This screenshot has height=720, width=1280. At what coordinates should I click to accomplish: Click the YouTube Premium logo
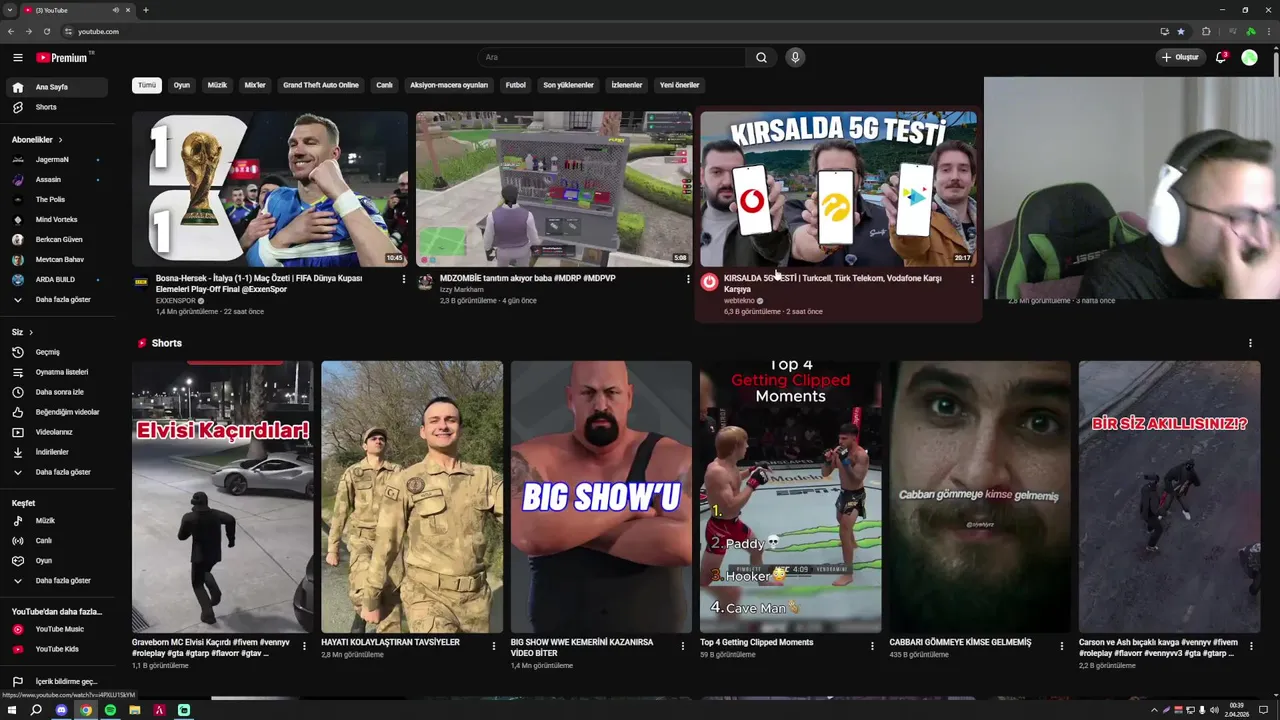click(63, 58)
